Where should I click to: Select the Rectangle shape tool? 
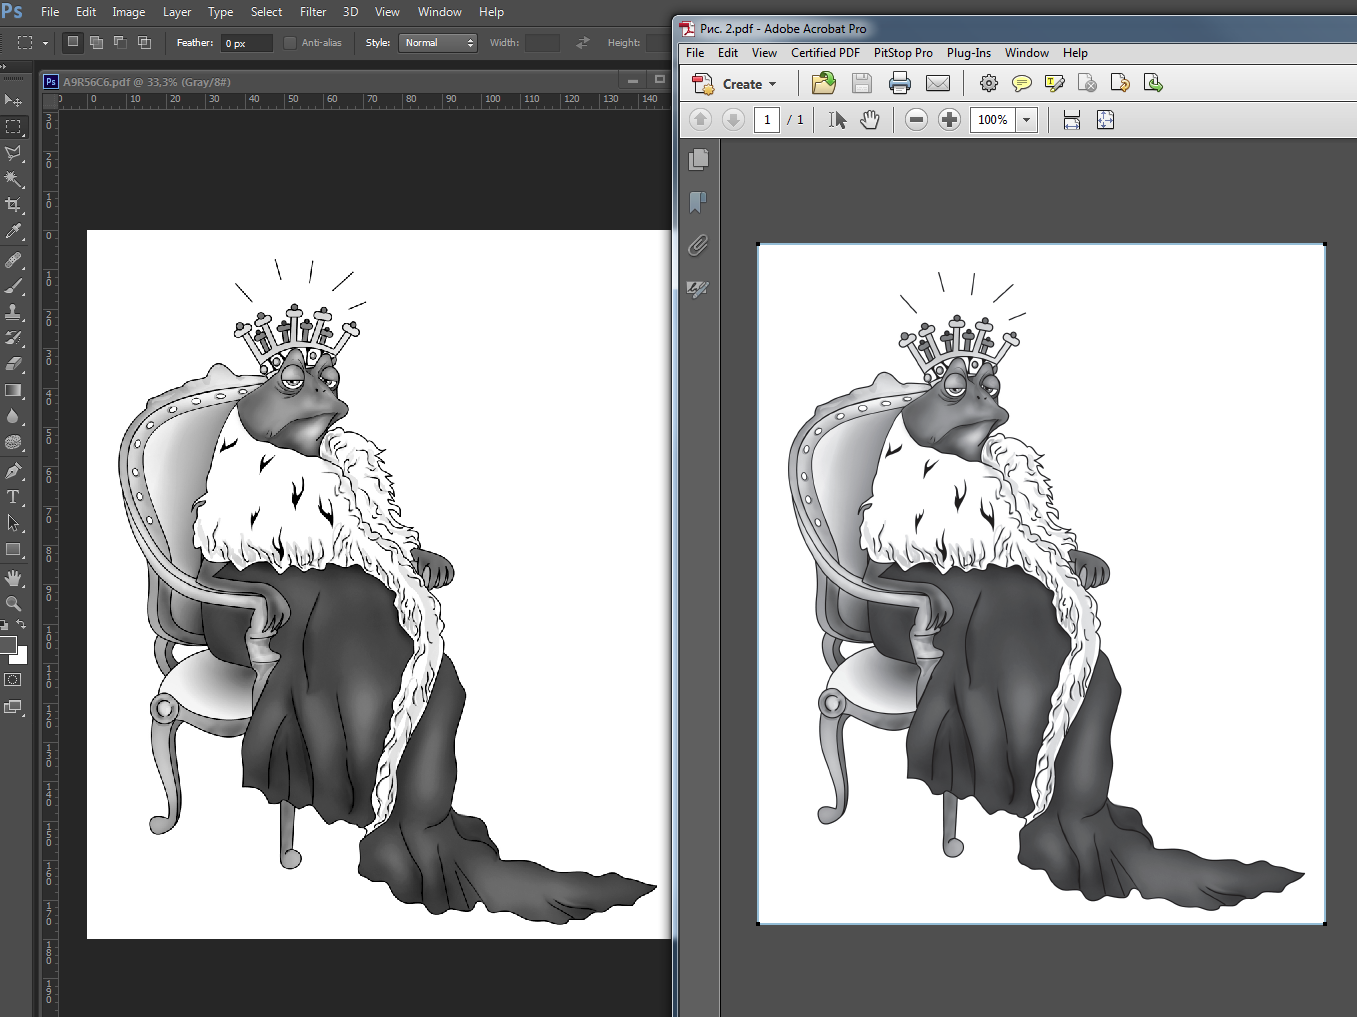pyautogui.click(x=13, y=549)
